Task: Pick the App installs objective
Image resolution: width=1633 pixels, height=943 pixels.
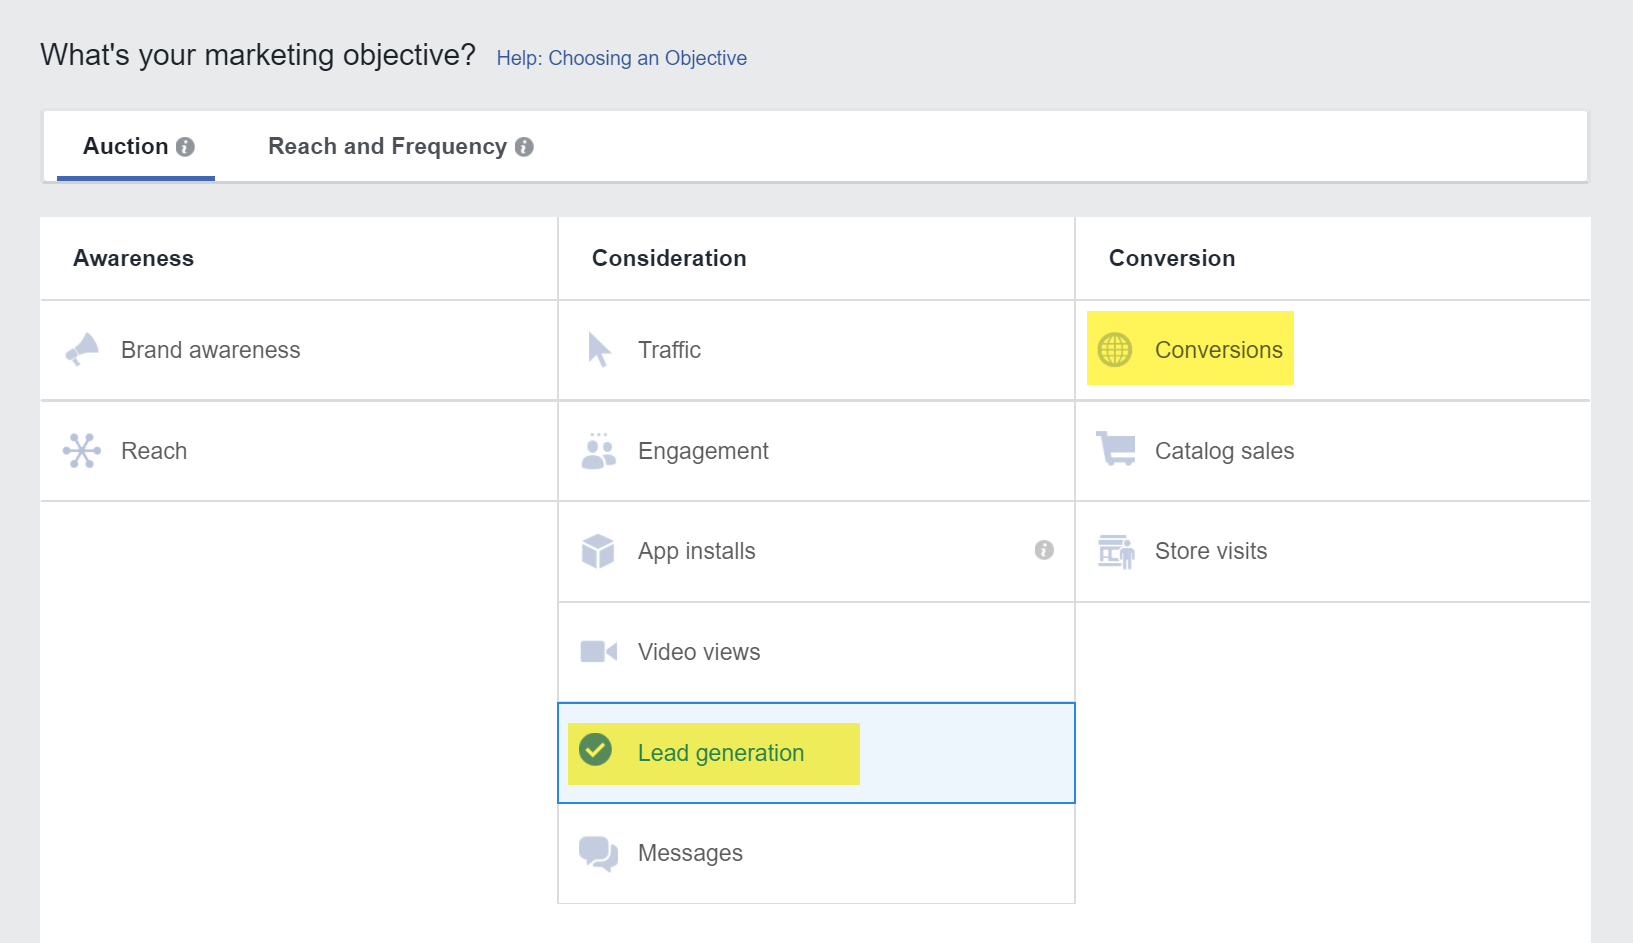Action: click(x=816, y=551)
